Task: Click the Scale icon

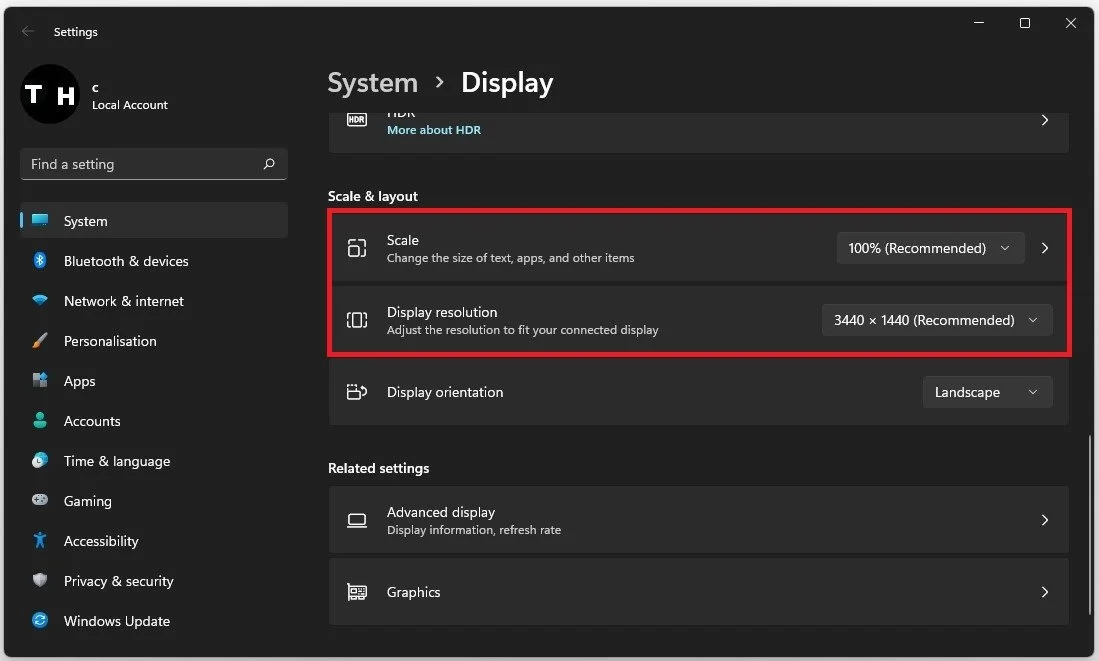Action: tap(357, 248)
